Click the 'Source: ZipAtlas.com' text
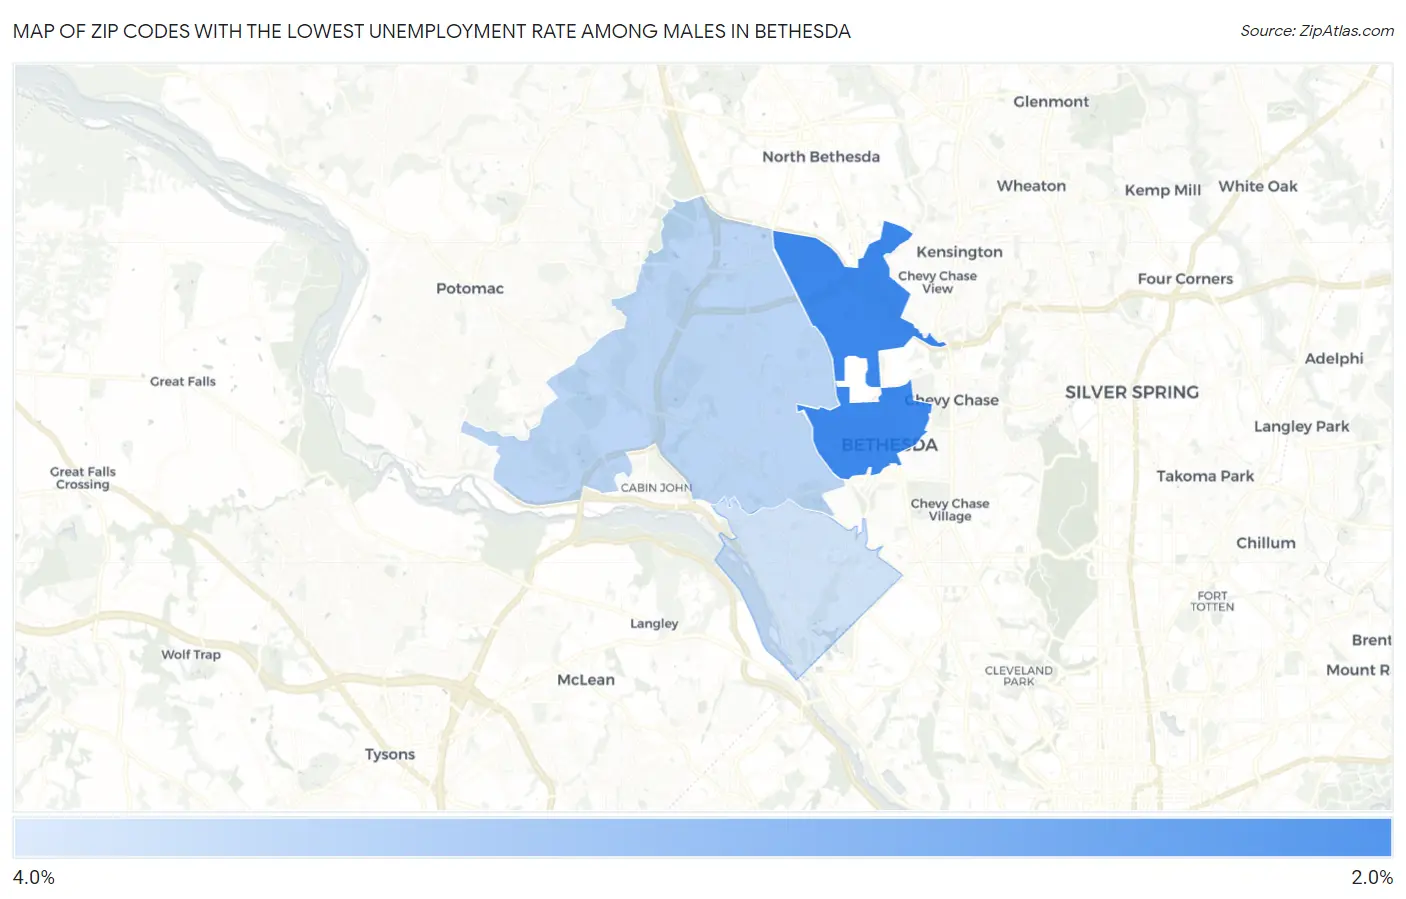Image resolution: width=1406 pixels, height=899 pixels. (1317, 31)
